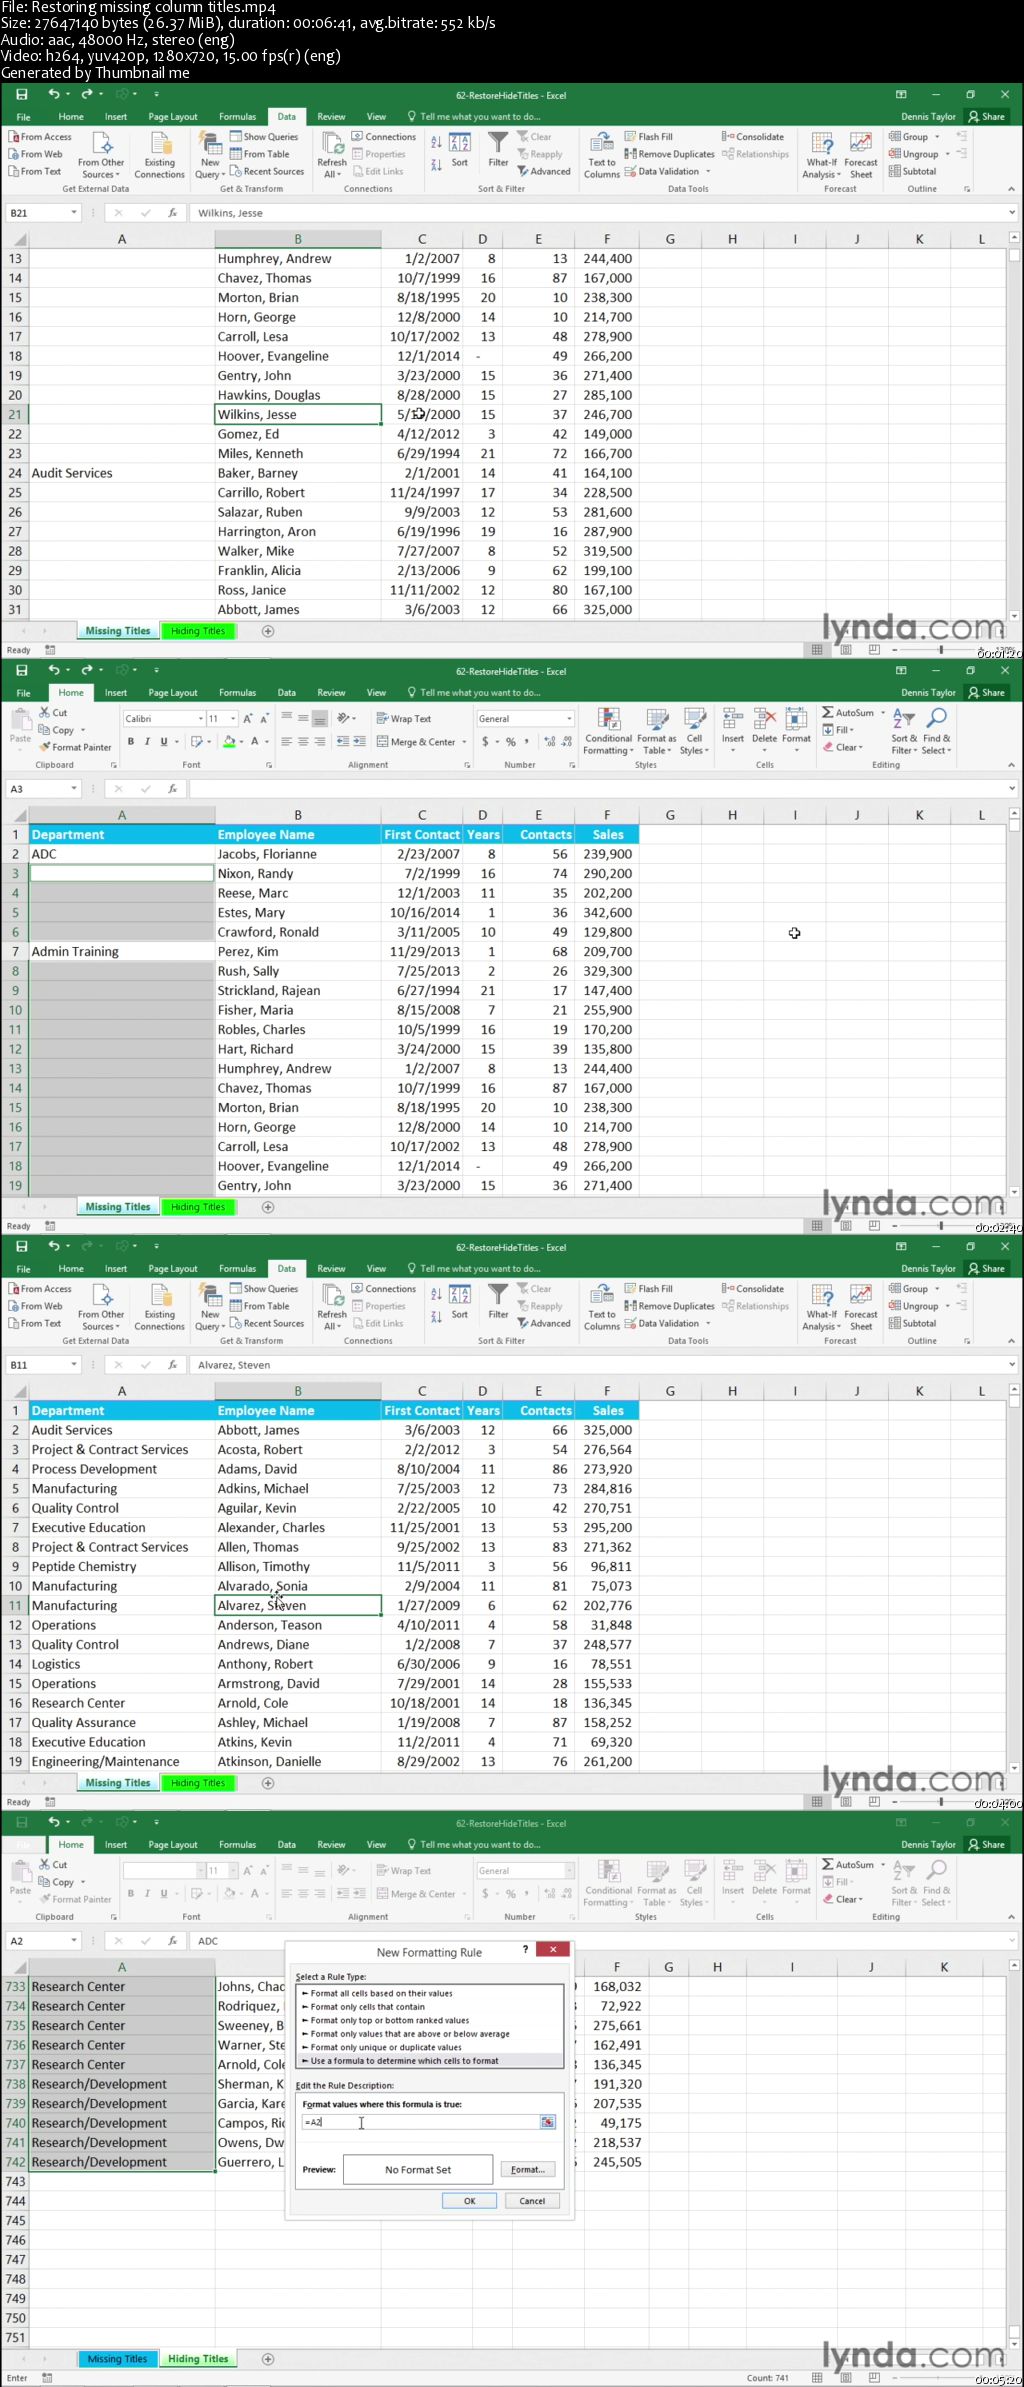
Task: Click the Format... button in the dialog
Action: tap(527, 2169)
